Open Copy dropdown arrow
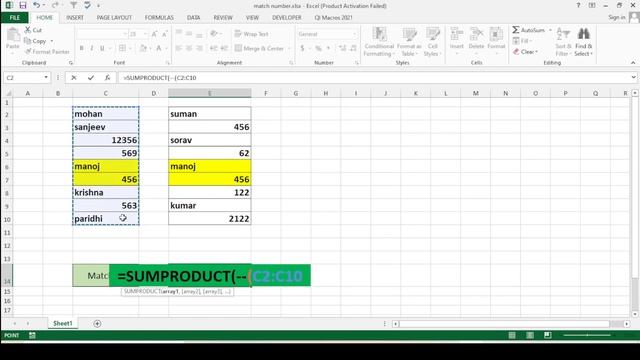640x360 pixels. coord(52,41)
